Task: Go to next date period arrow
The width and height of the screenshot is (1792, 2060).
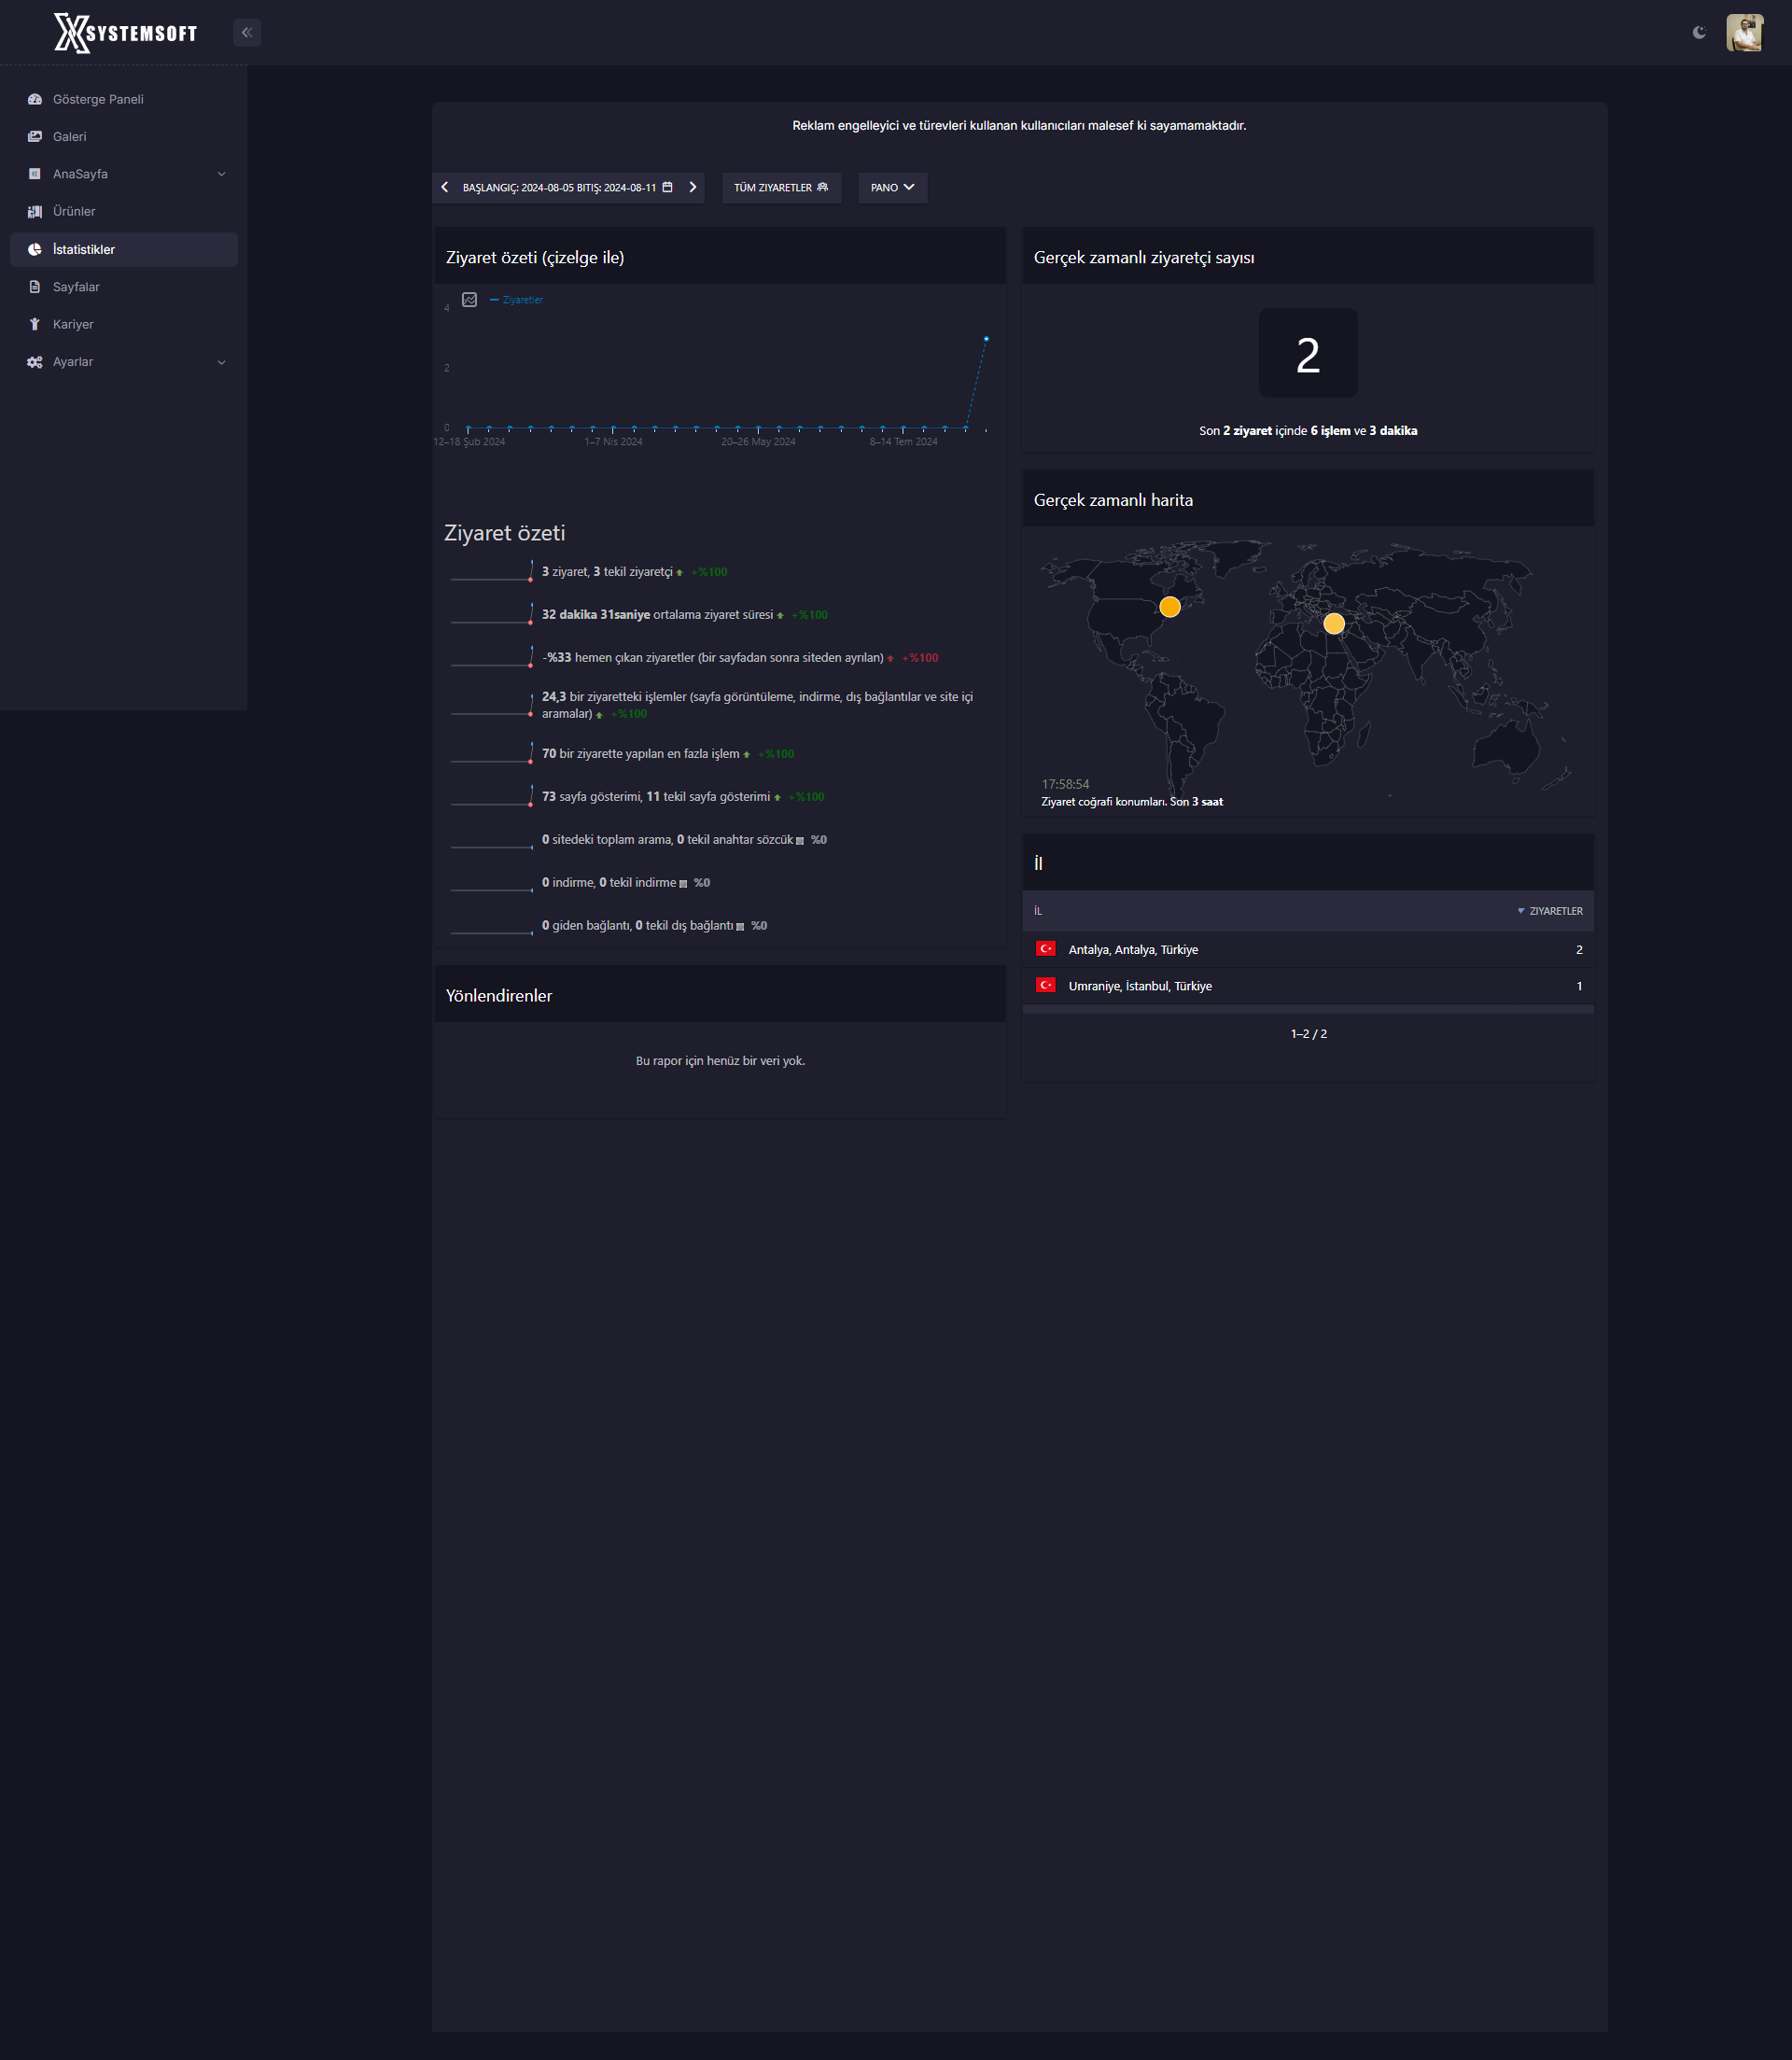Action: pos(692,187)
